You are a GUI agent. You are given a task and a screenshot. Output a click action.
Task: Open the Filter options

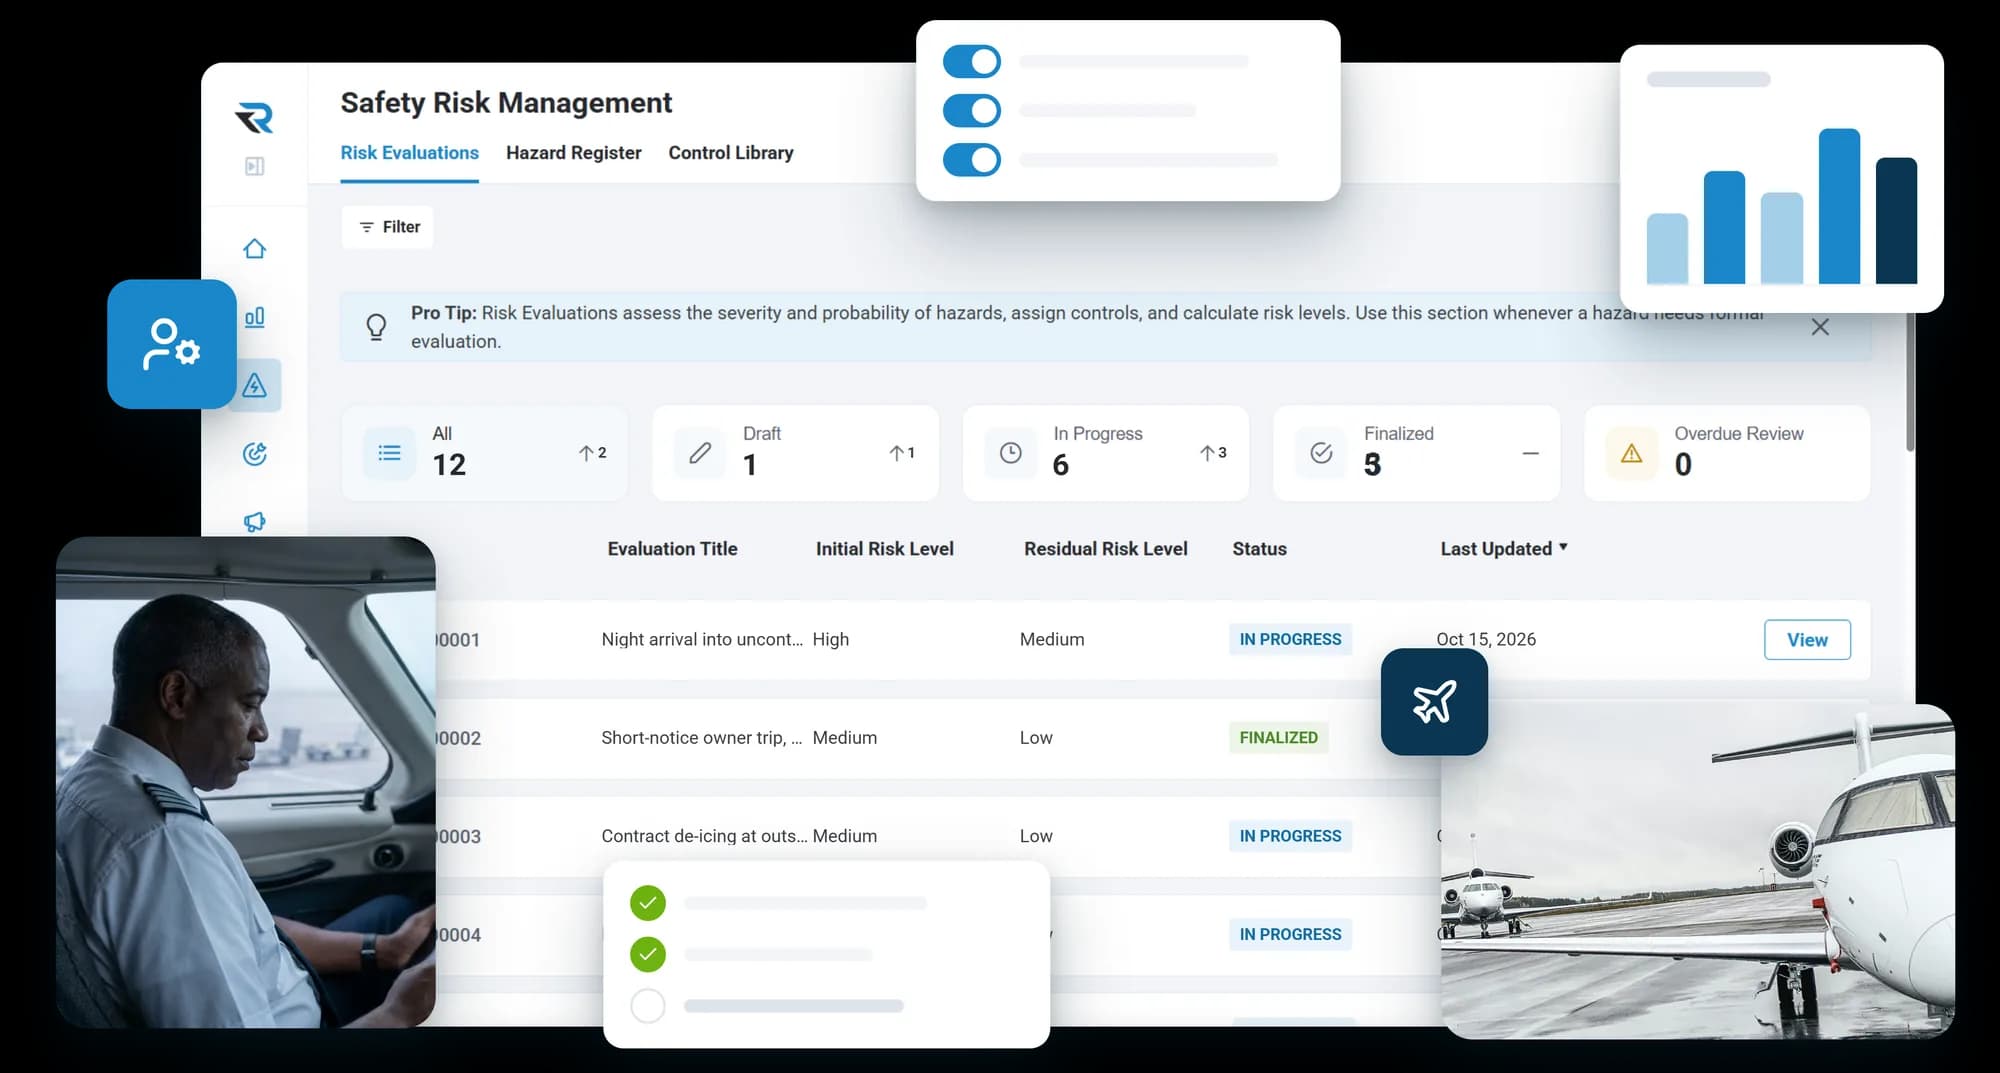(388, 227)
